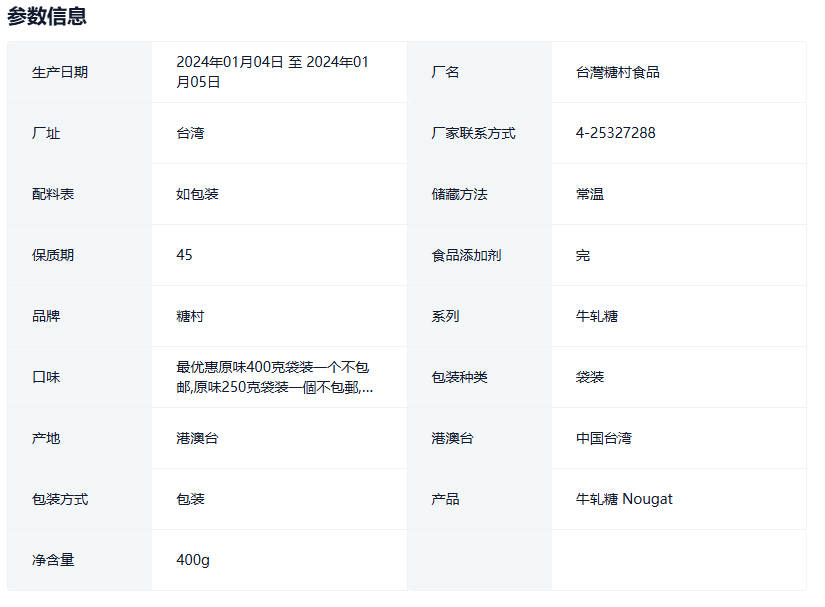The width and height of the screenshot is (825, 607).
Task: Click the shelf life value 45
Action: pyautogui.click(x=184, y=255)
